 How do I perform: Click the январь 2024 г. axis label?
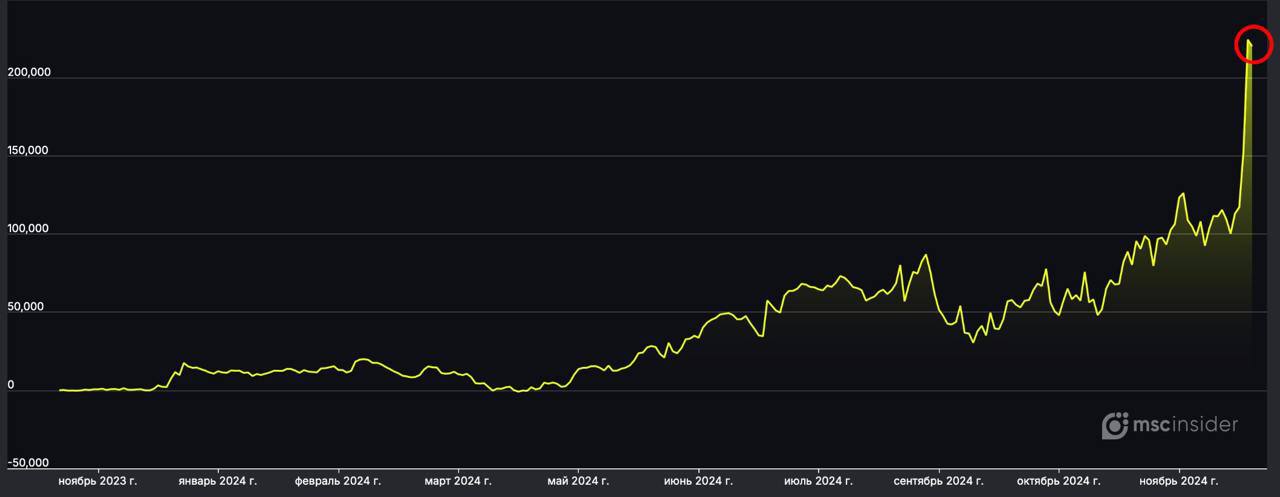pyautogui.click(x=218, y=482)
